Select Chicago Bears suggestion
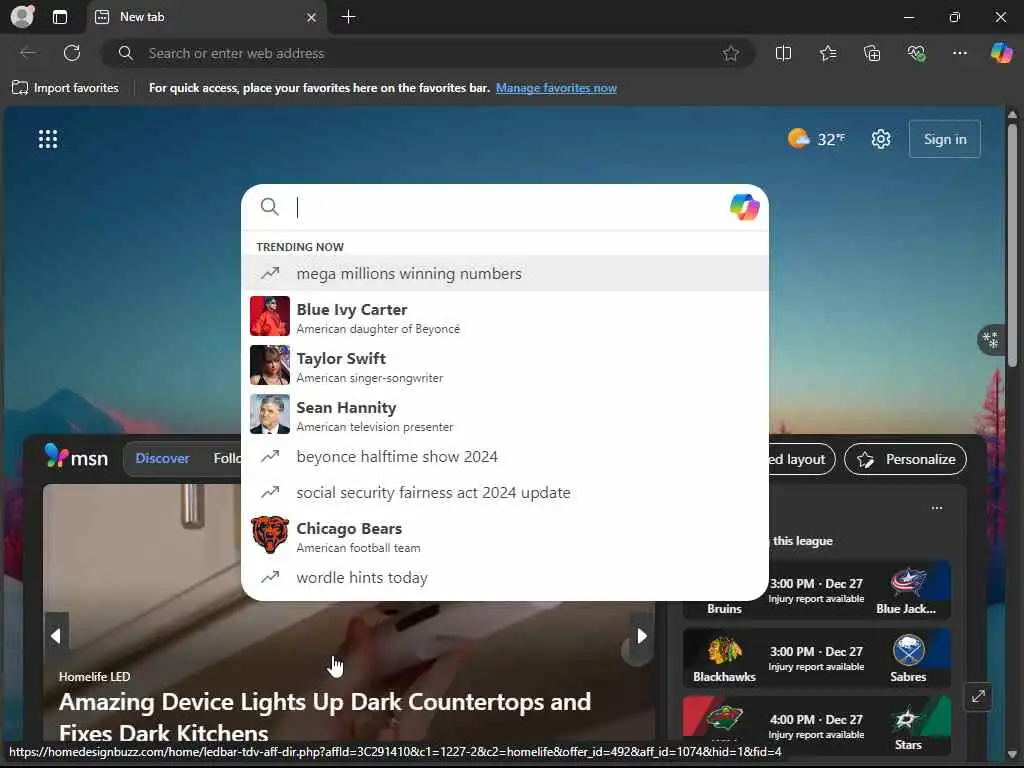This screenshot has width=1024, height=768. tap(505, 536)
